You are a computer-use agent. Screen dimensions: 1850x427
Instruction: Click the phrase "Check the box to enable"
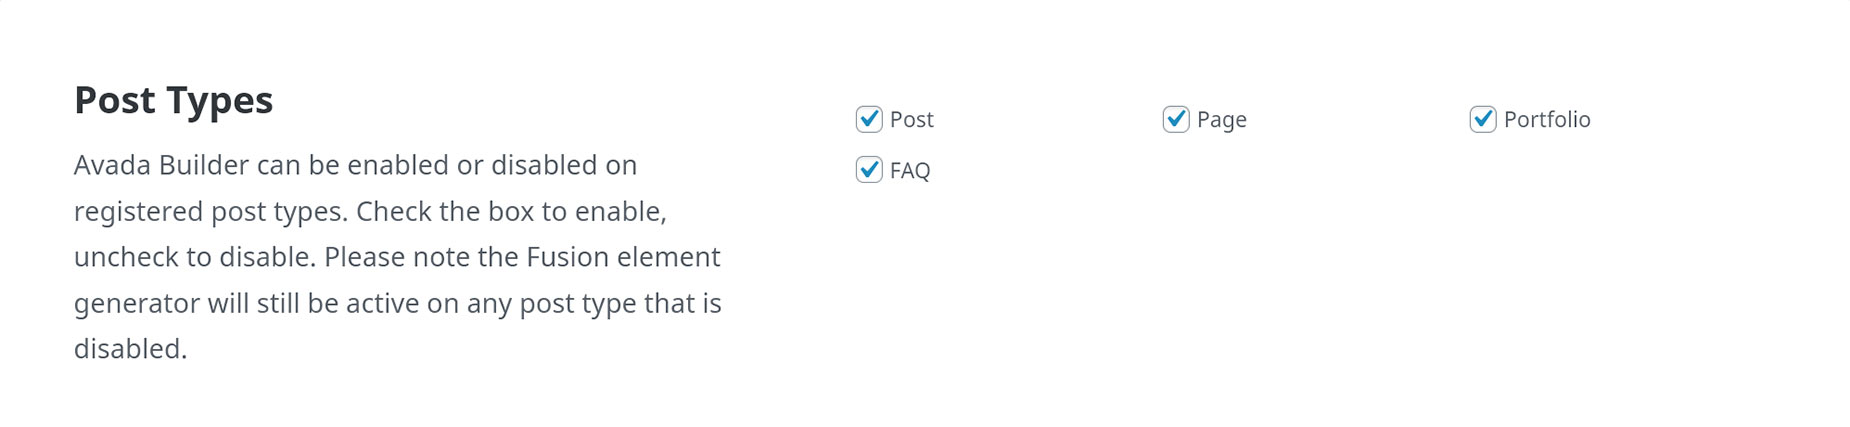click(x=508, y=212)
